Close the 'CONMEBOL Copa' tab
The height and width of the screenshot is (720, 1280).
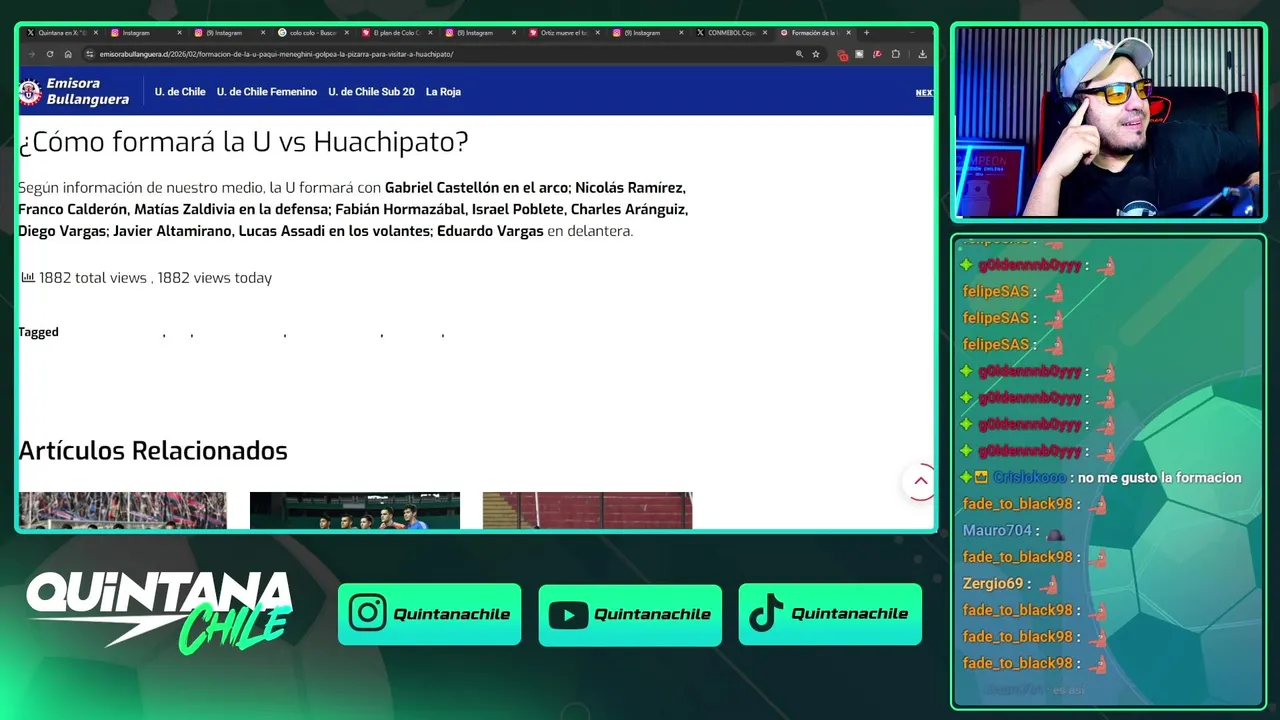point(765,33)
